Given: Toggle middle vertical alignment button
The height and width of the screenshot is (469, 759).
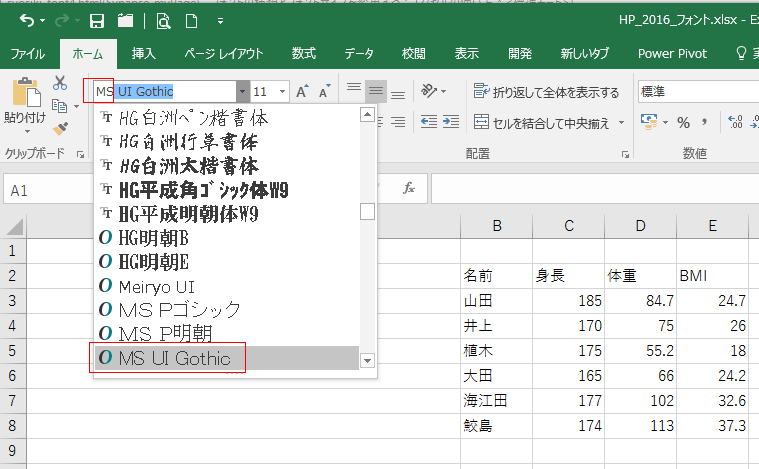Looking at the screenshot, I should pos(376,91).
